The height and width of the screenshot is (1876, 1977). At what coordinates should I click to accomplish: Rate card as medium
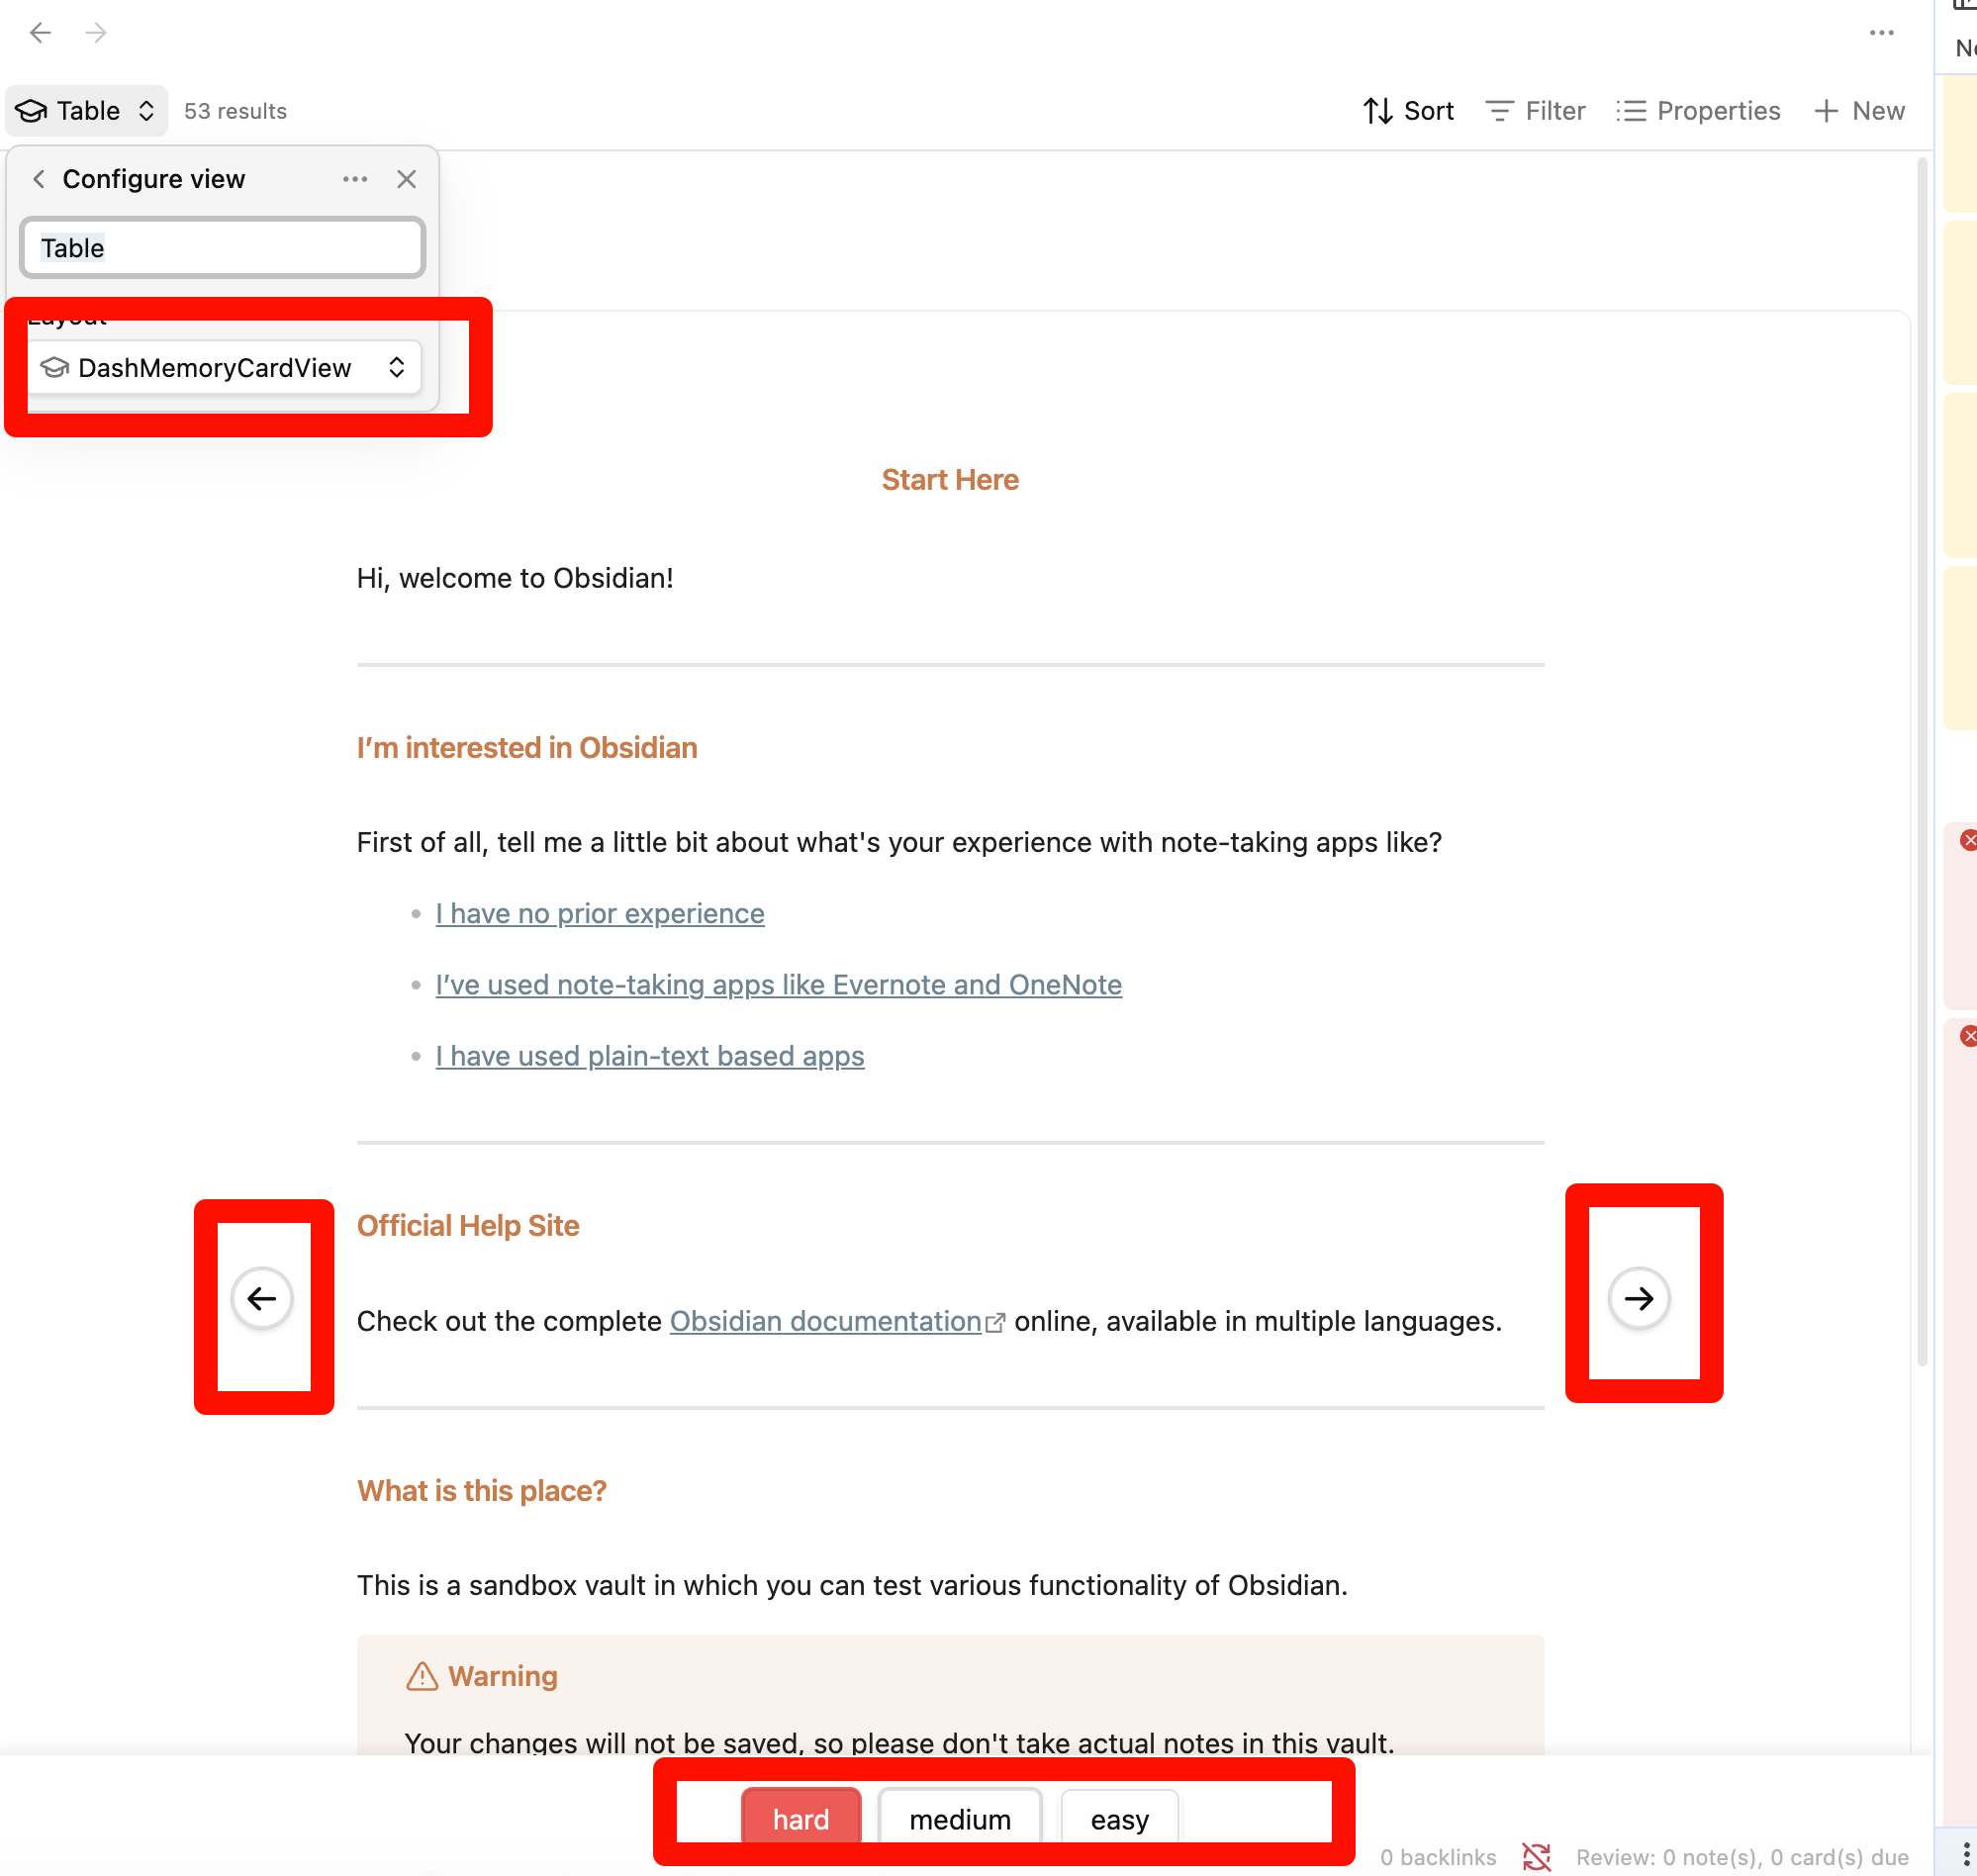pos(959,1818)
